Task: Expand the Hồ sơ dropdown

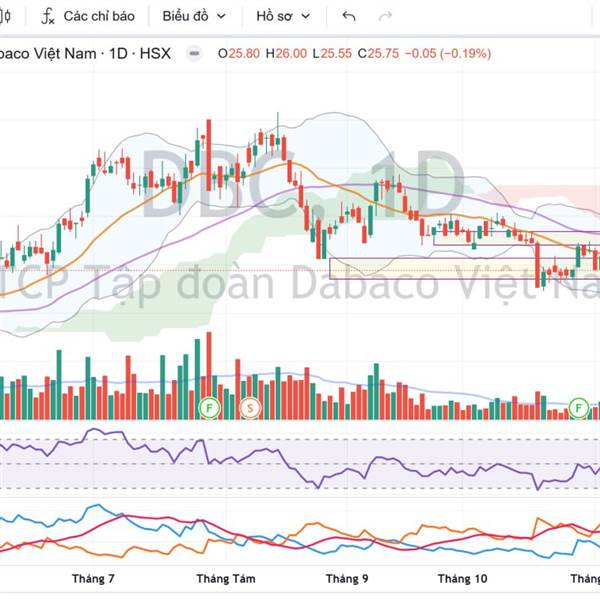Action: (283, 16)
